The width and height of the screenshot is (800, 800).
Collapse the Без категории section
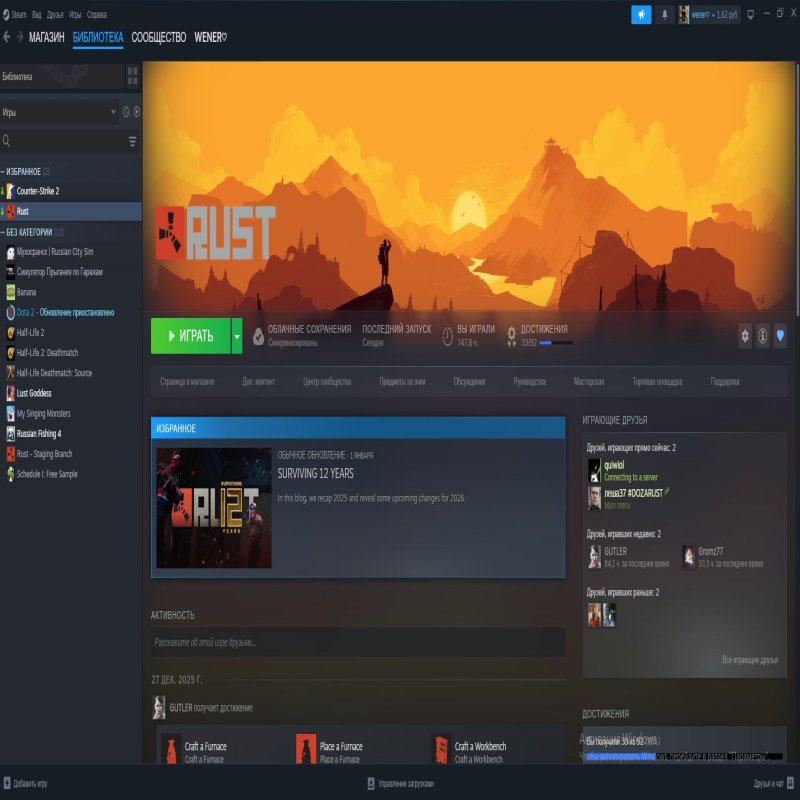(x=3, y=232)
